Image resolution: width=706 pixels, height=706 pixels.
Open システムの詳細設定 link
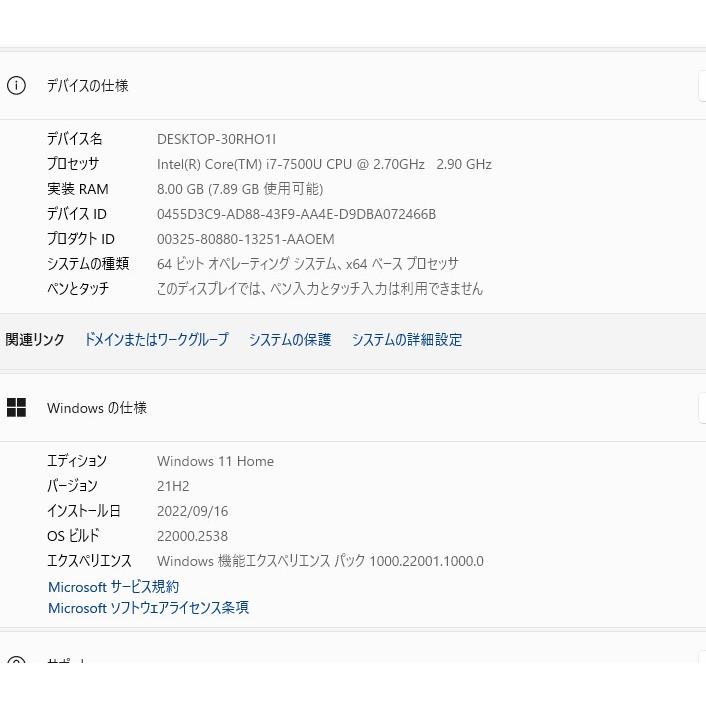point(407,339)
